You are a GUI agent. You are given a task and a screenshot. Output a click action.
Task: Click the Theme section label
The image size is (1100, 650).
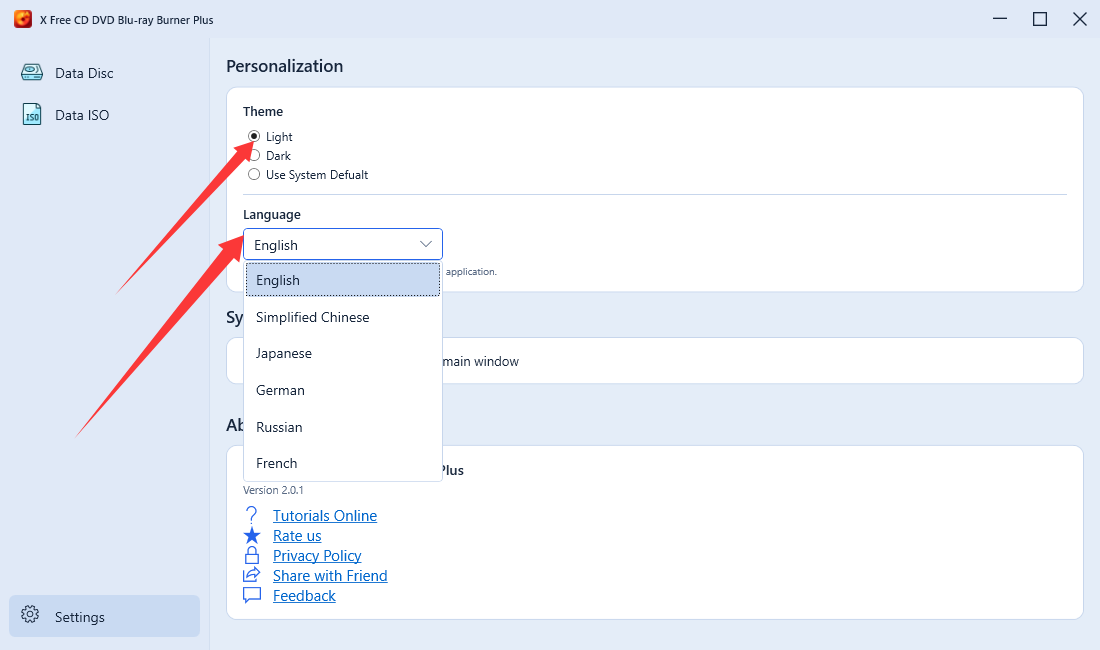pos(263,111)
